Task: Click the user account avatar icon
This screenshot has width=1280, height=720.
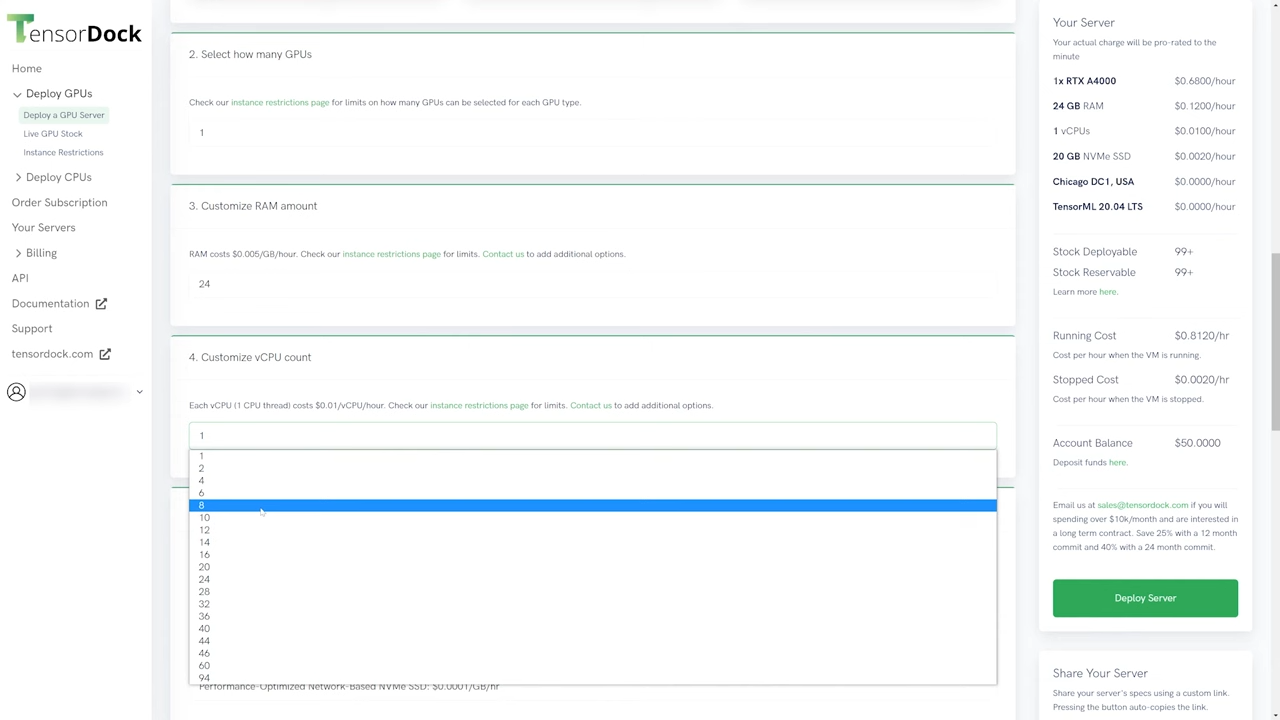Action: [x=16, y=392]
